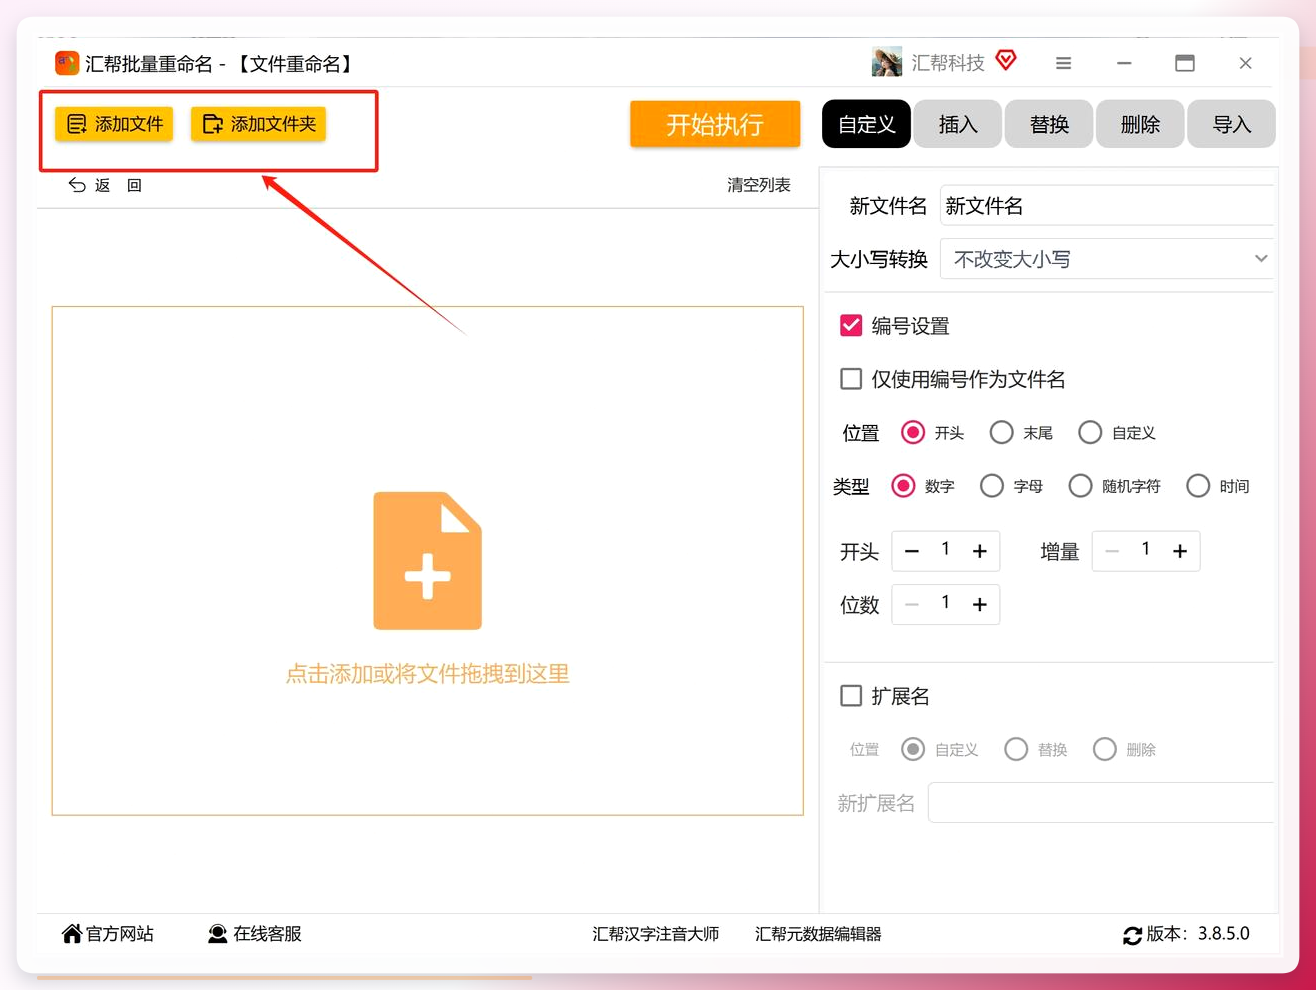Screen dimensions: 1316x990
Task: Click the 返回 back arrow icon
Action: tap(77, 185)
